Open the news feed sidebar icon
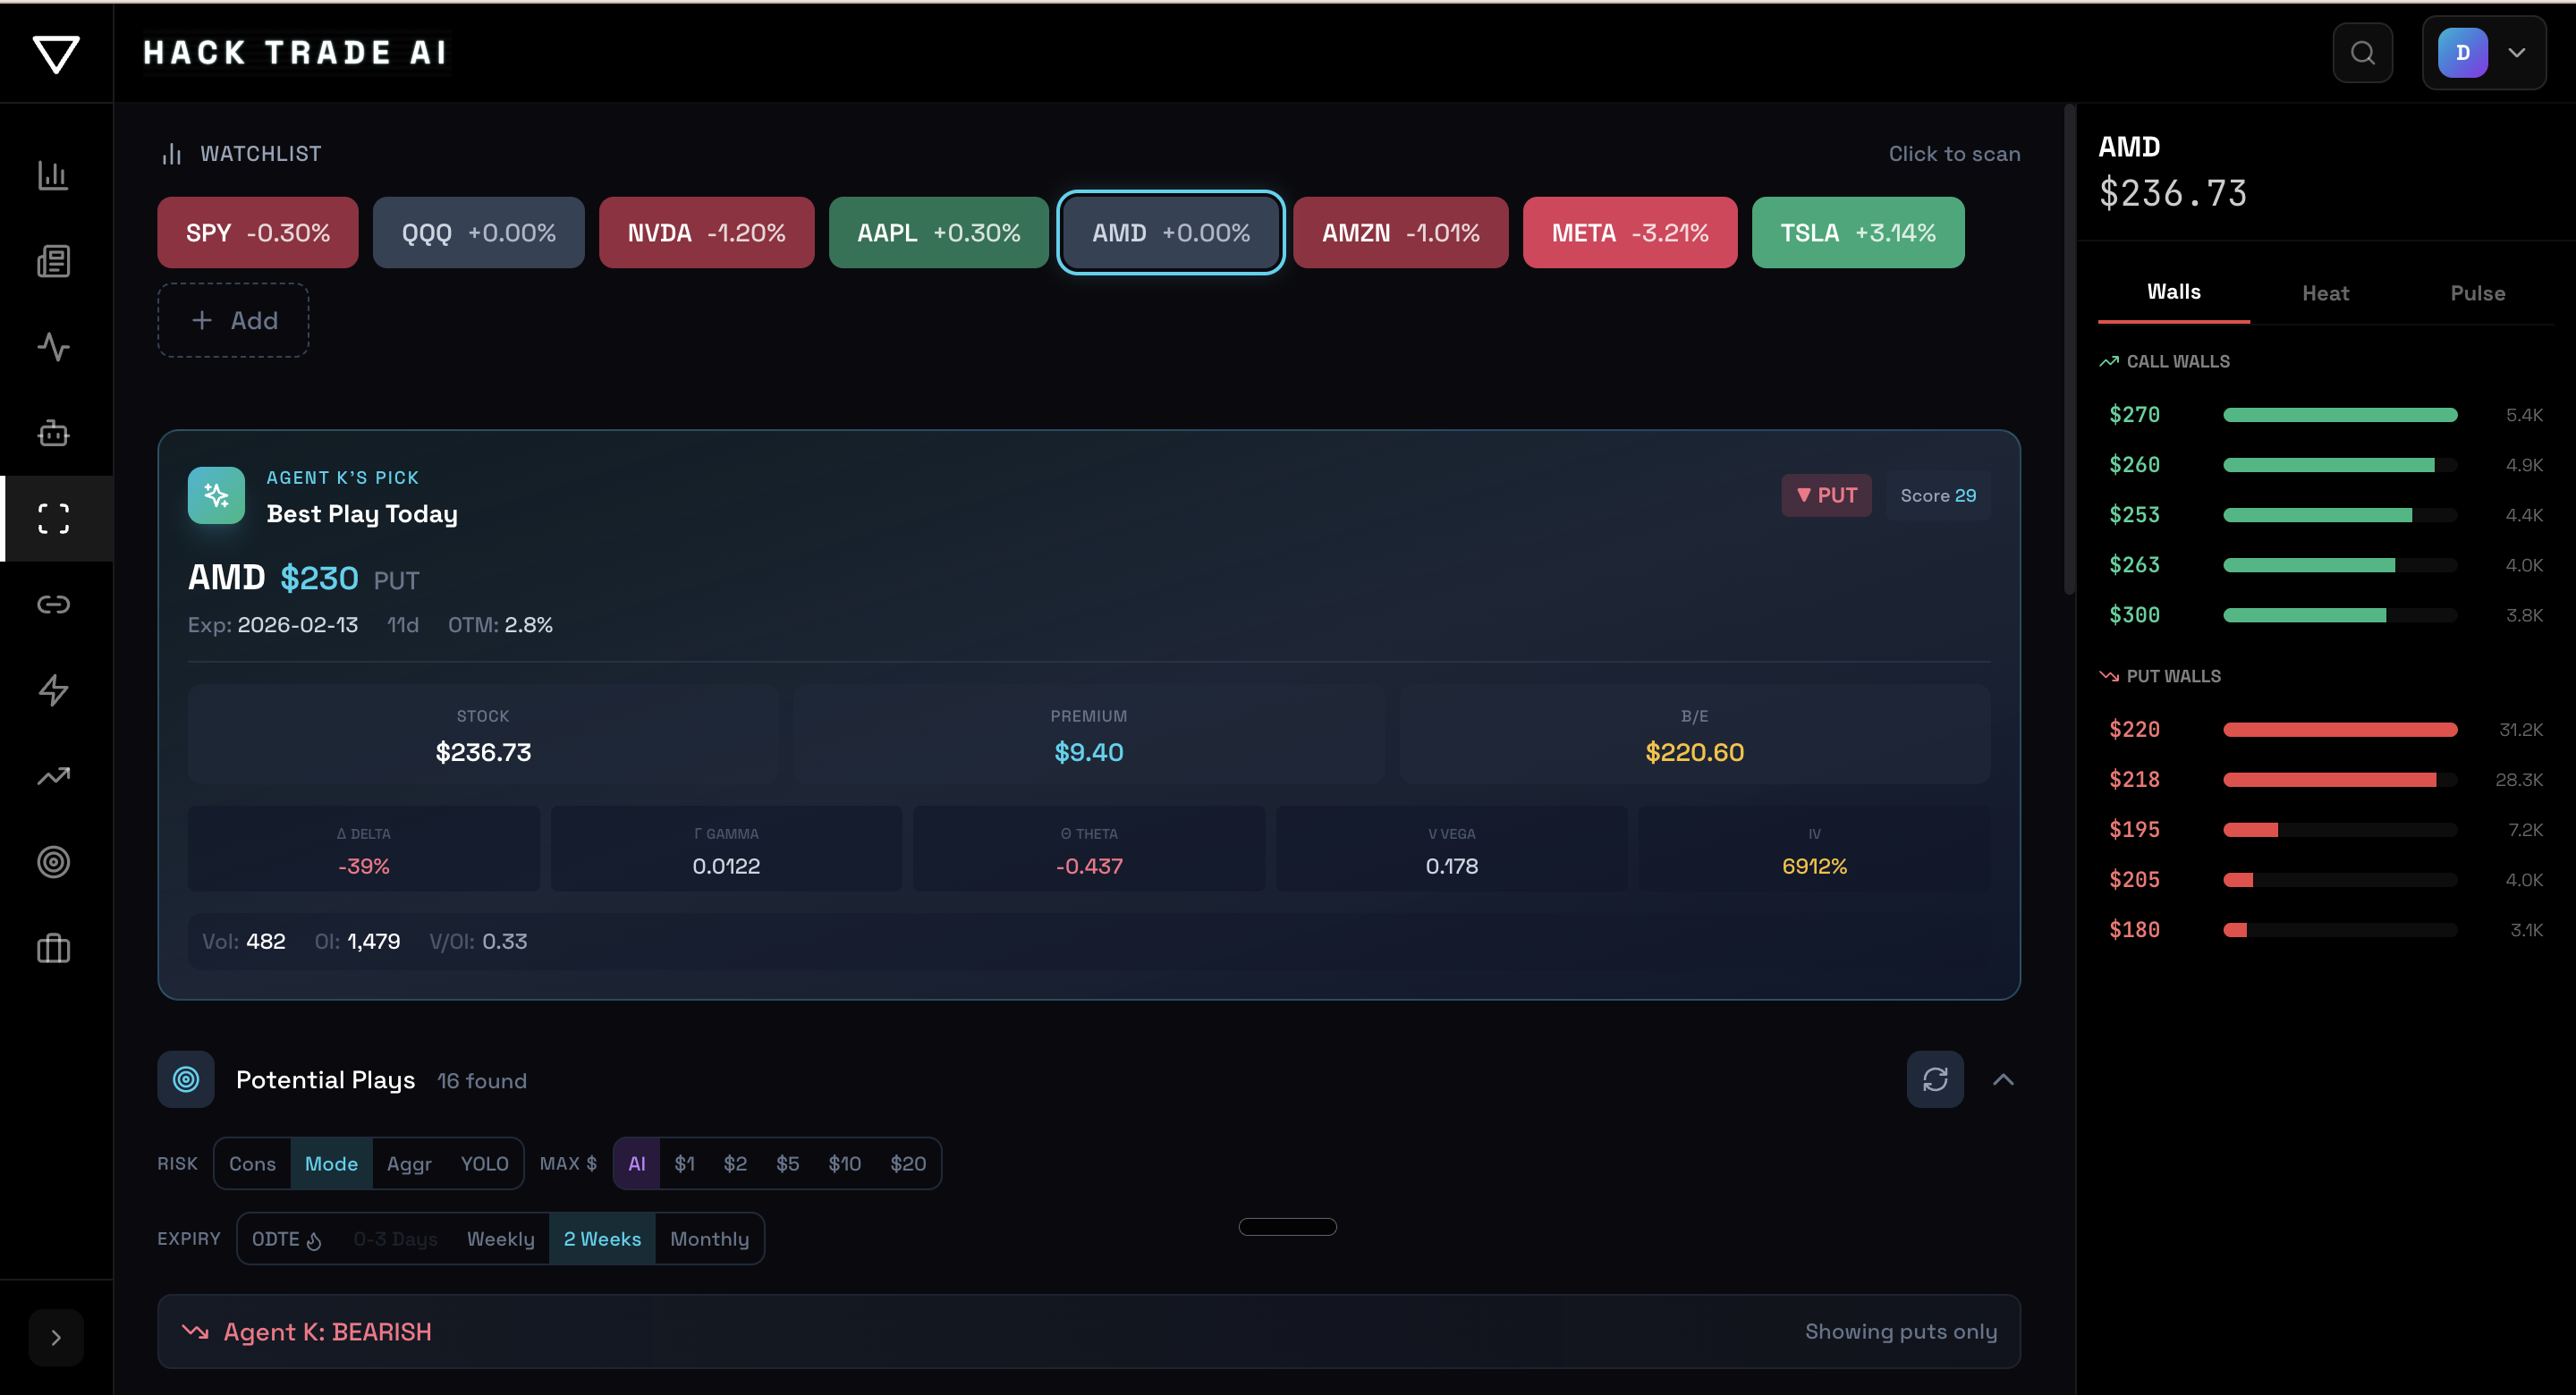The width and height of the screenshot is (2576, 1395). click(53, 261)
